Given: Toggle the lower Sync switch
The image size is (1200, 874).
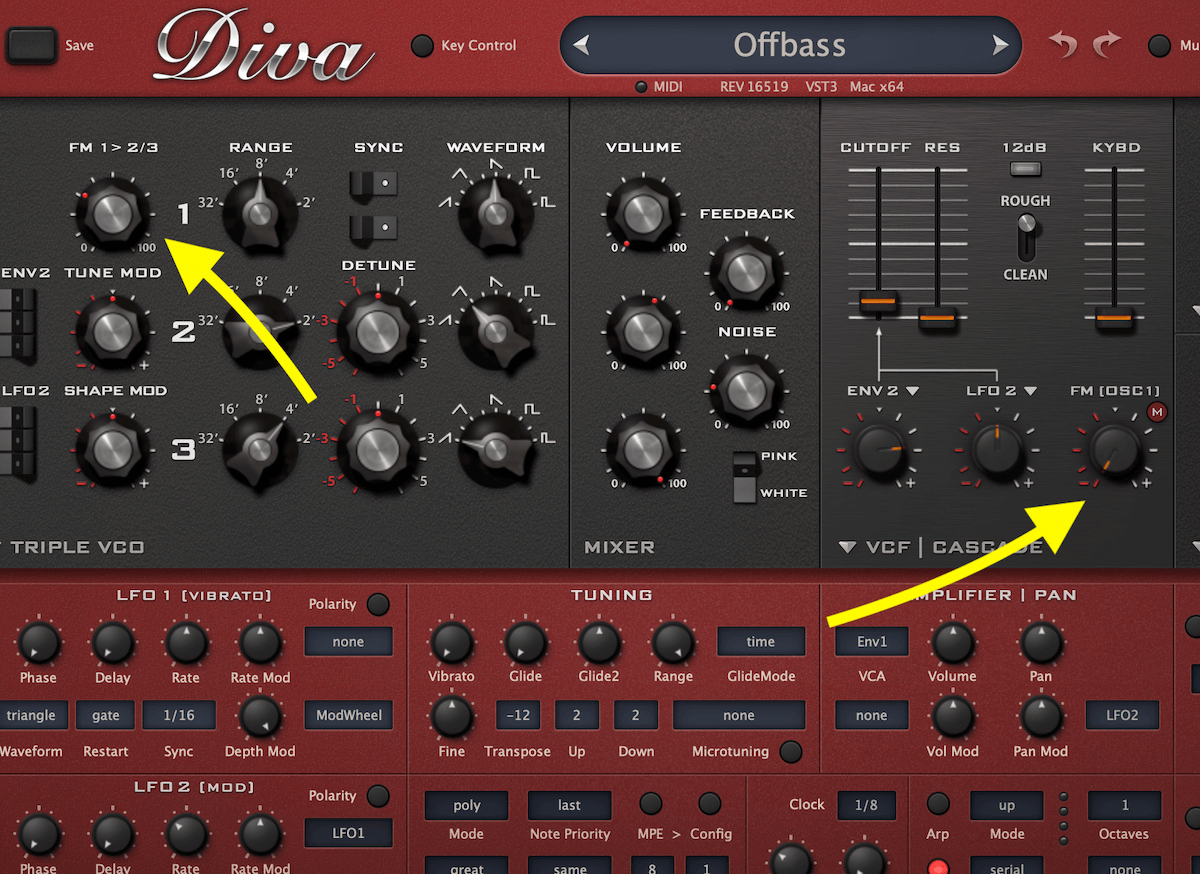Looking at the screenshot, I should (374, 227).
